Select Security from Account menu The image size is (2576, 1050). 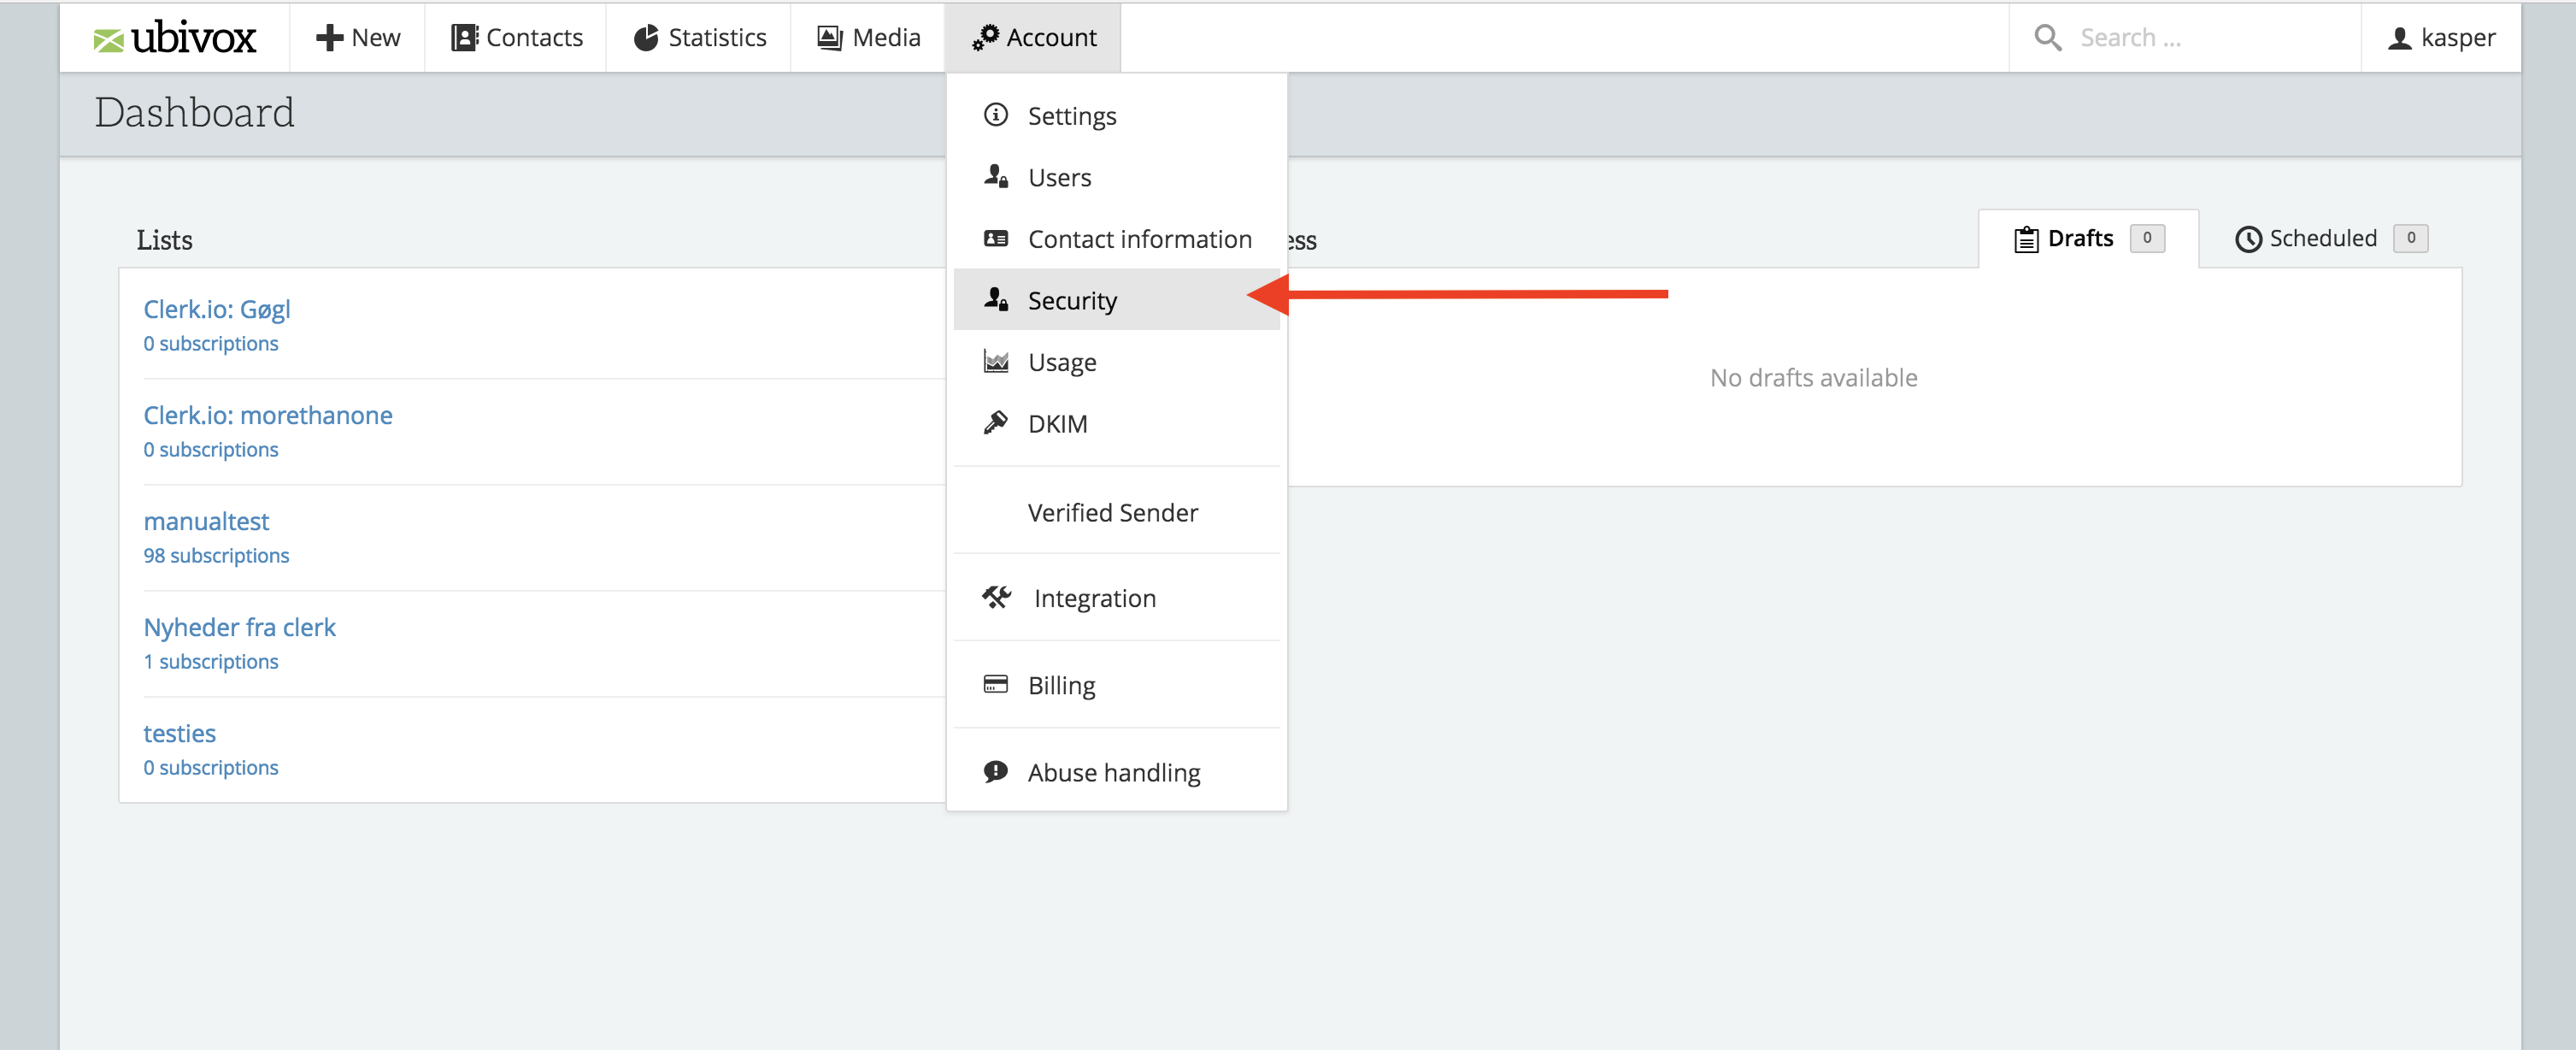1072,300
